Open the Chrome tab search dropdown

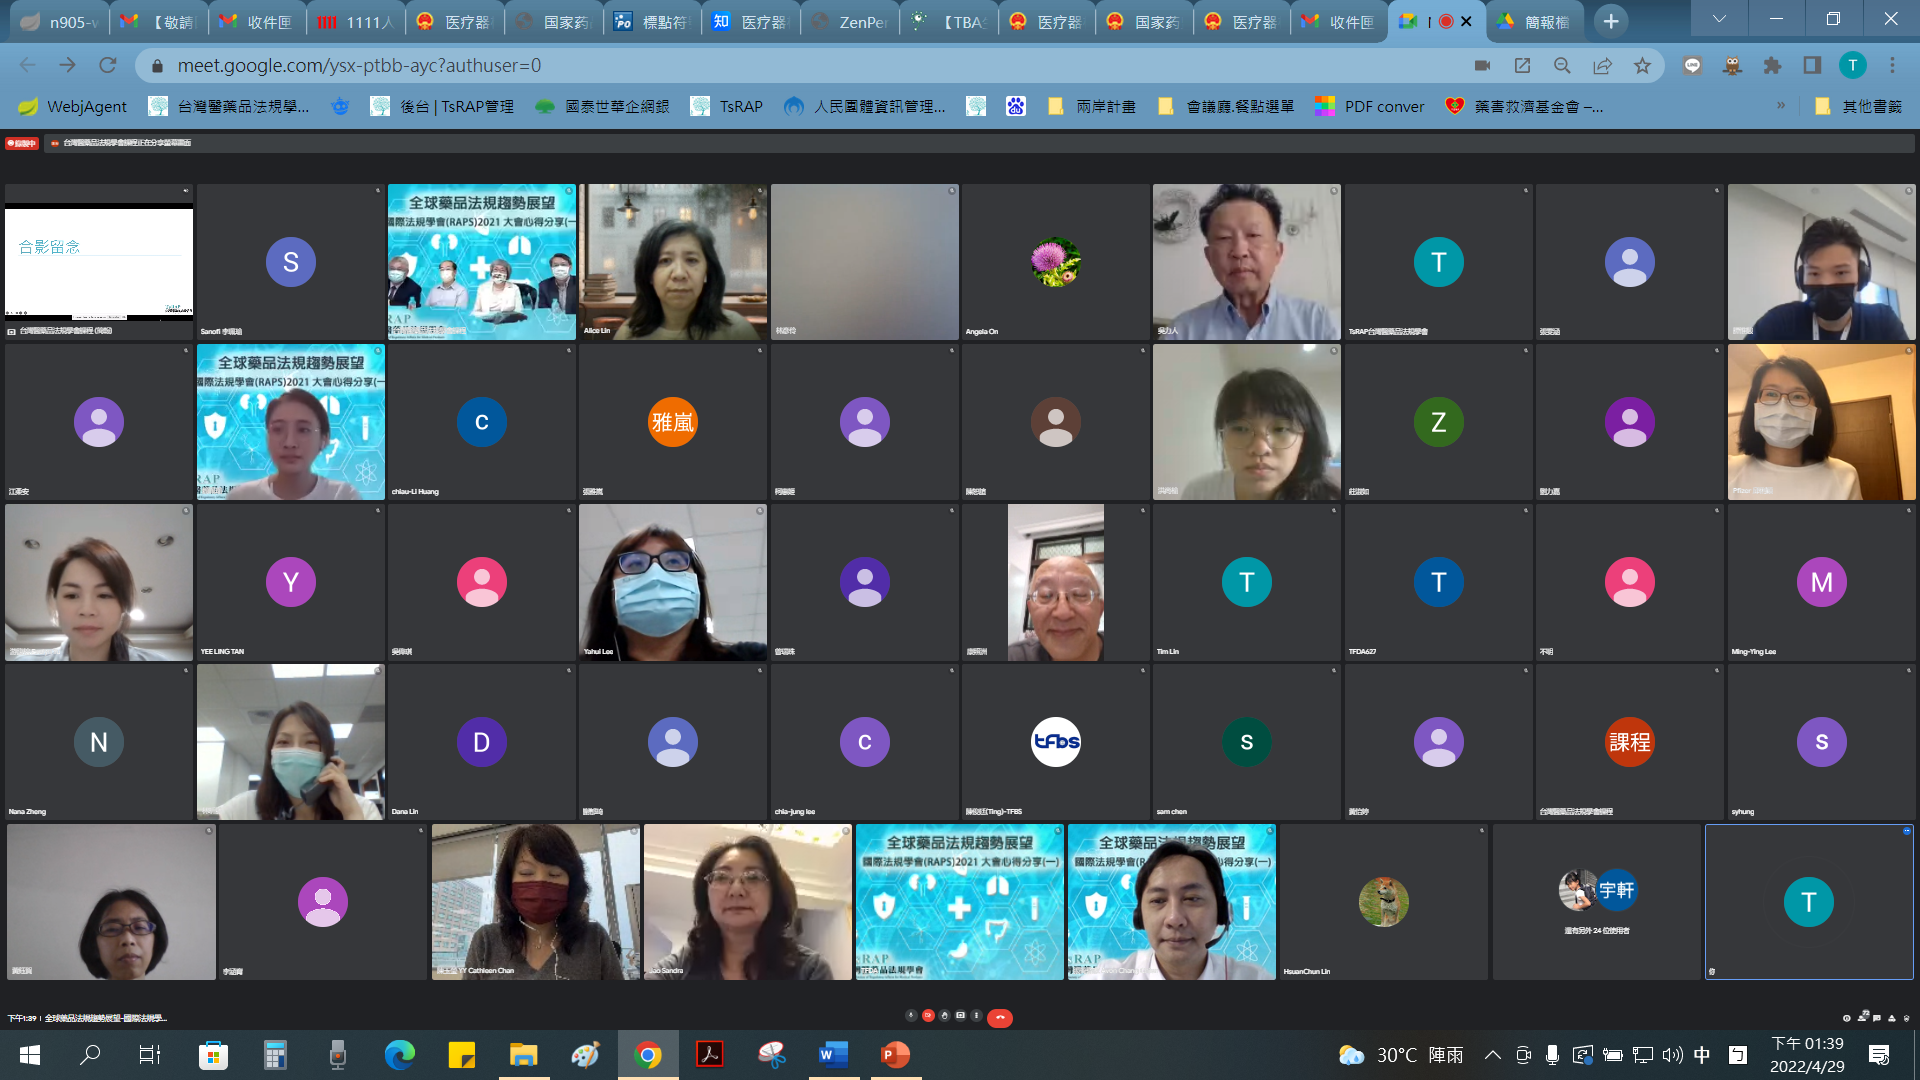(x=1719, y=20)
